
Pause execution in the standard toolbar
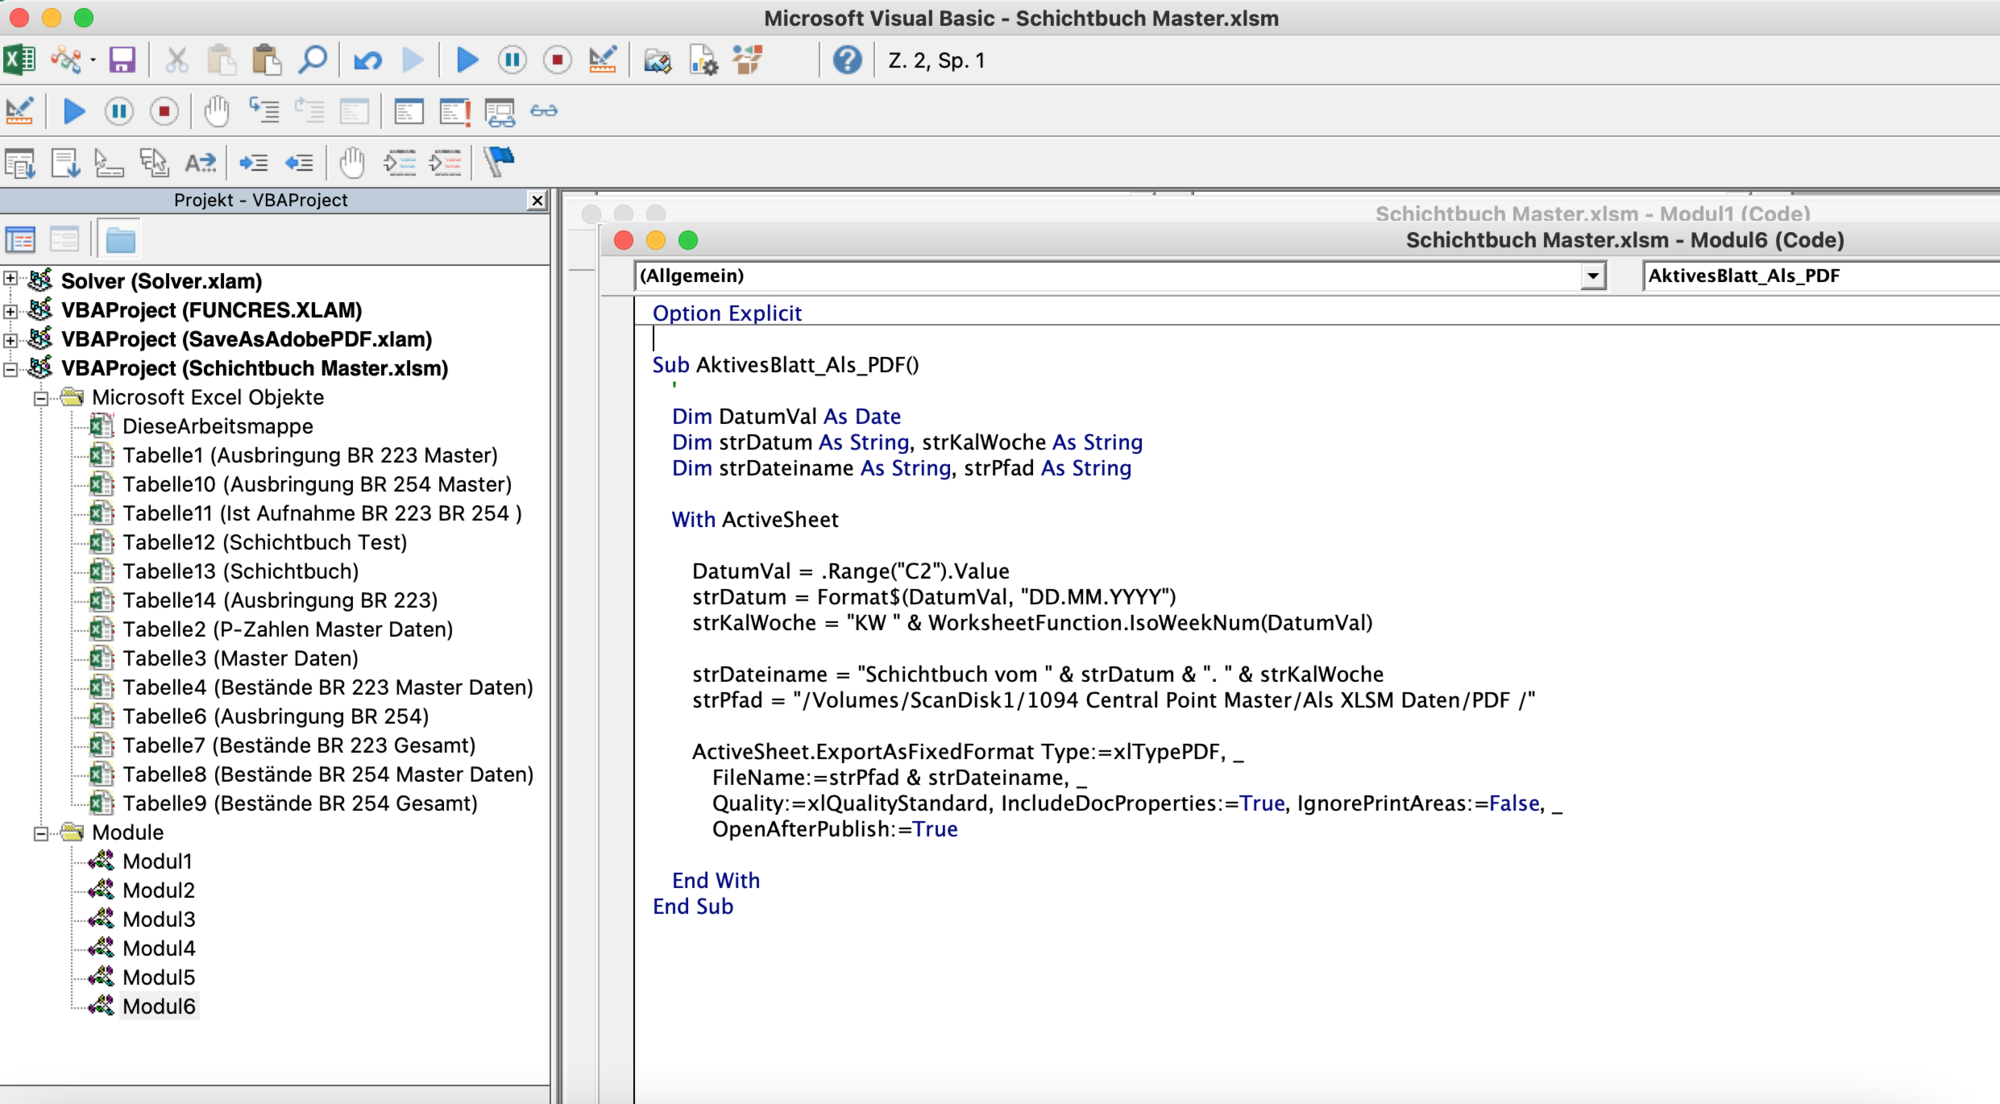(512, 60)
